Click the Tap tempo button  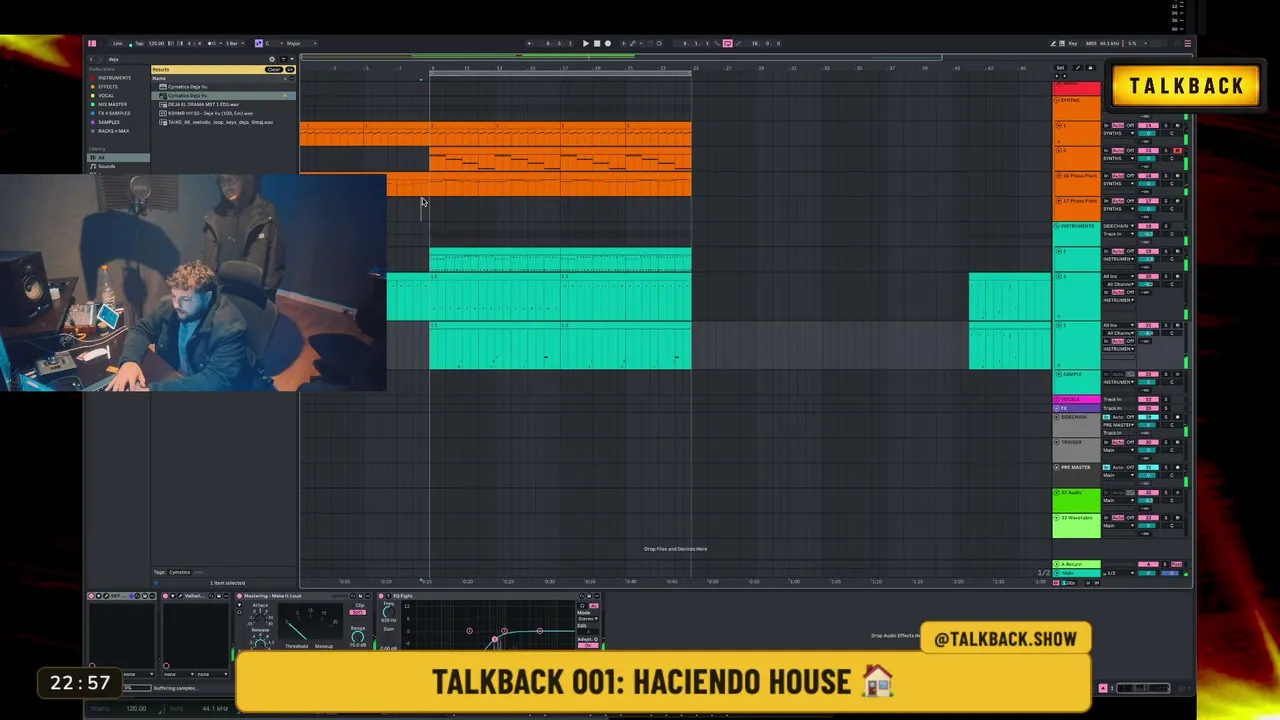click(139, 43)
